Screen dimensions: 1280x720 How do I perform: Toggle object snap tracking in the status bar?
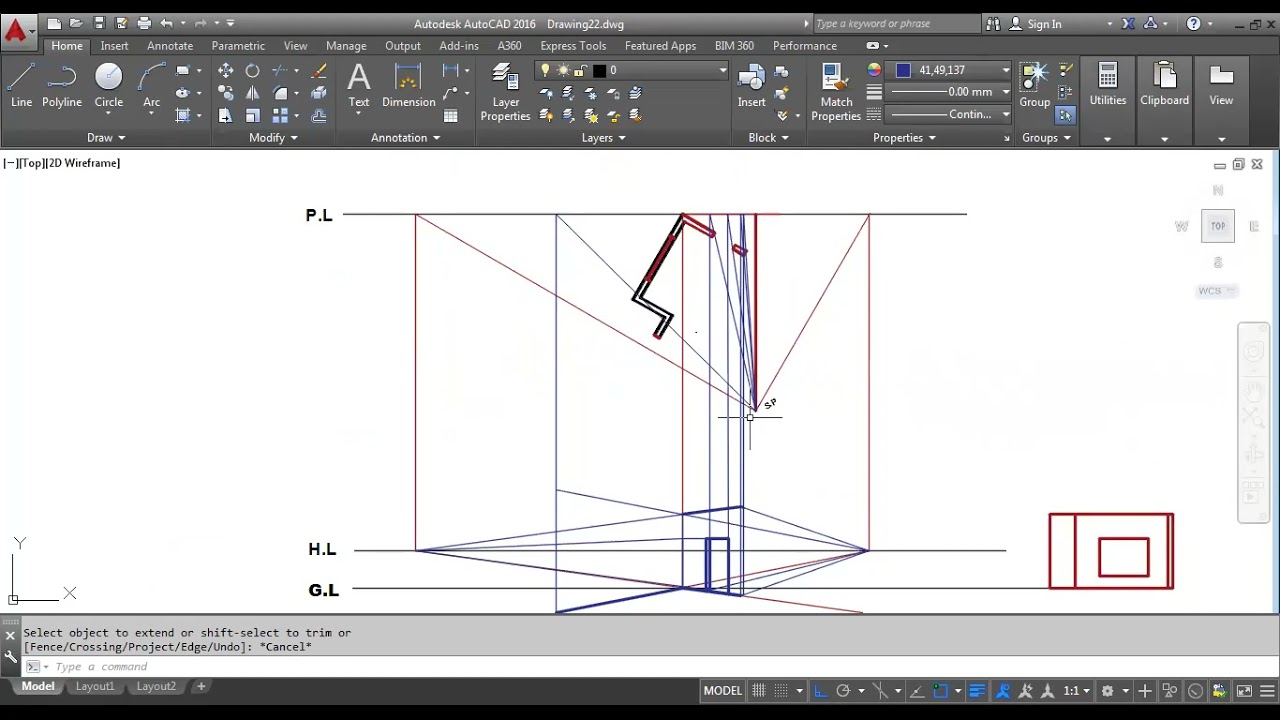917,691
